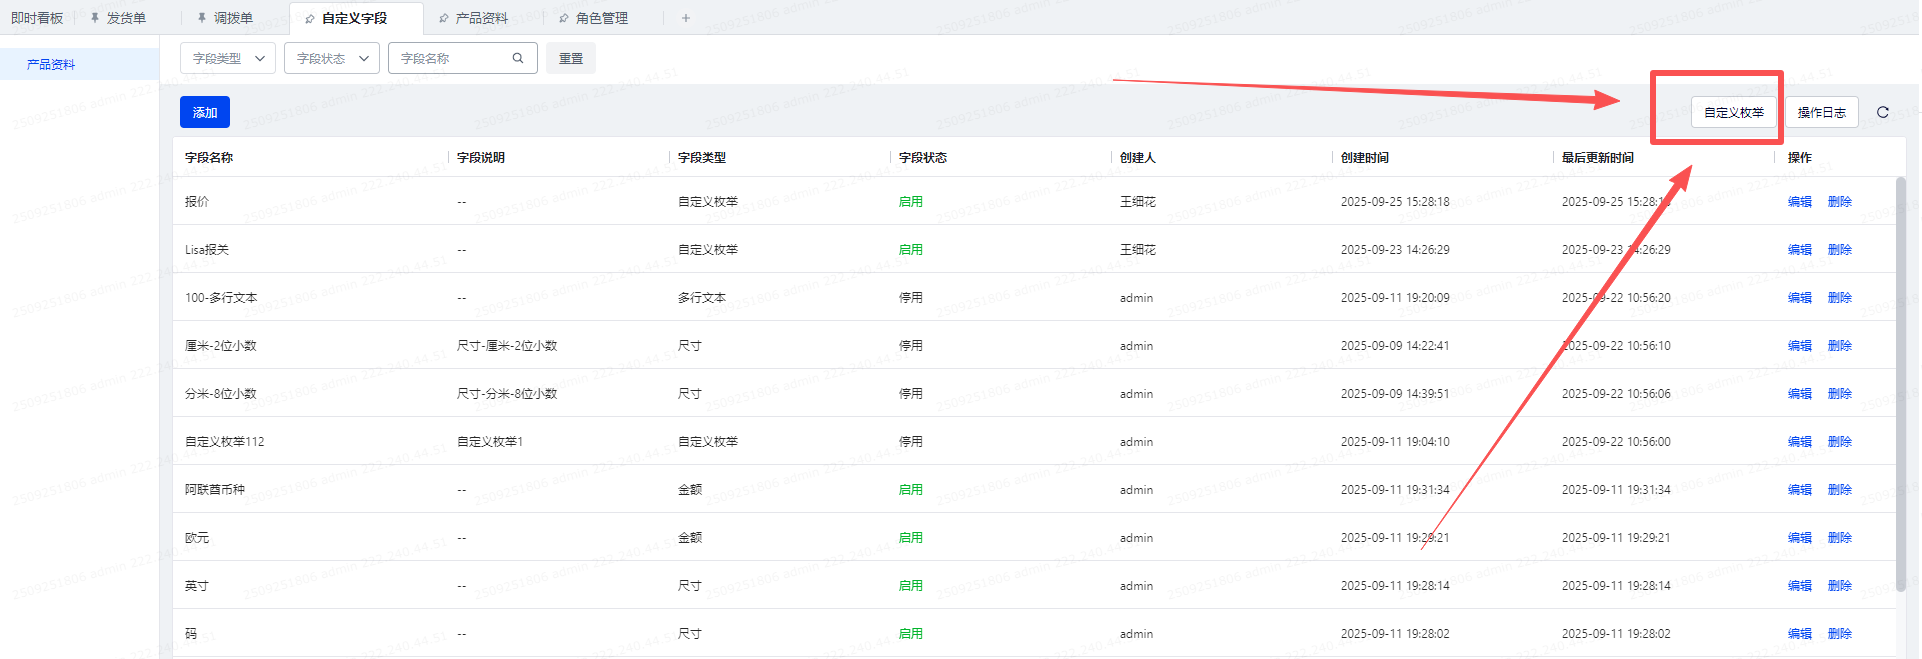This screenshot has height=659, width=1922.
Task: Delete the Lisa报关 row
Action: coord(1840,249)
